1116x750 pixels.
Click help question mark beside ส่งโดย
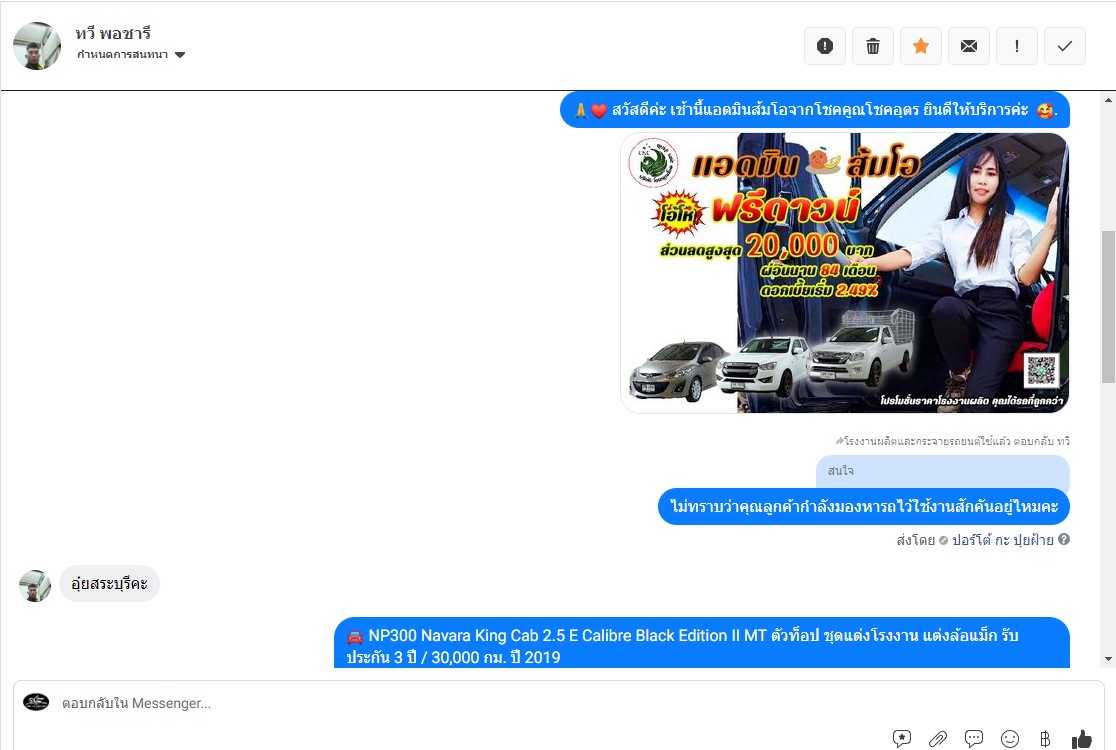click(x=1063, y=539)
